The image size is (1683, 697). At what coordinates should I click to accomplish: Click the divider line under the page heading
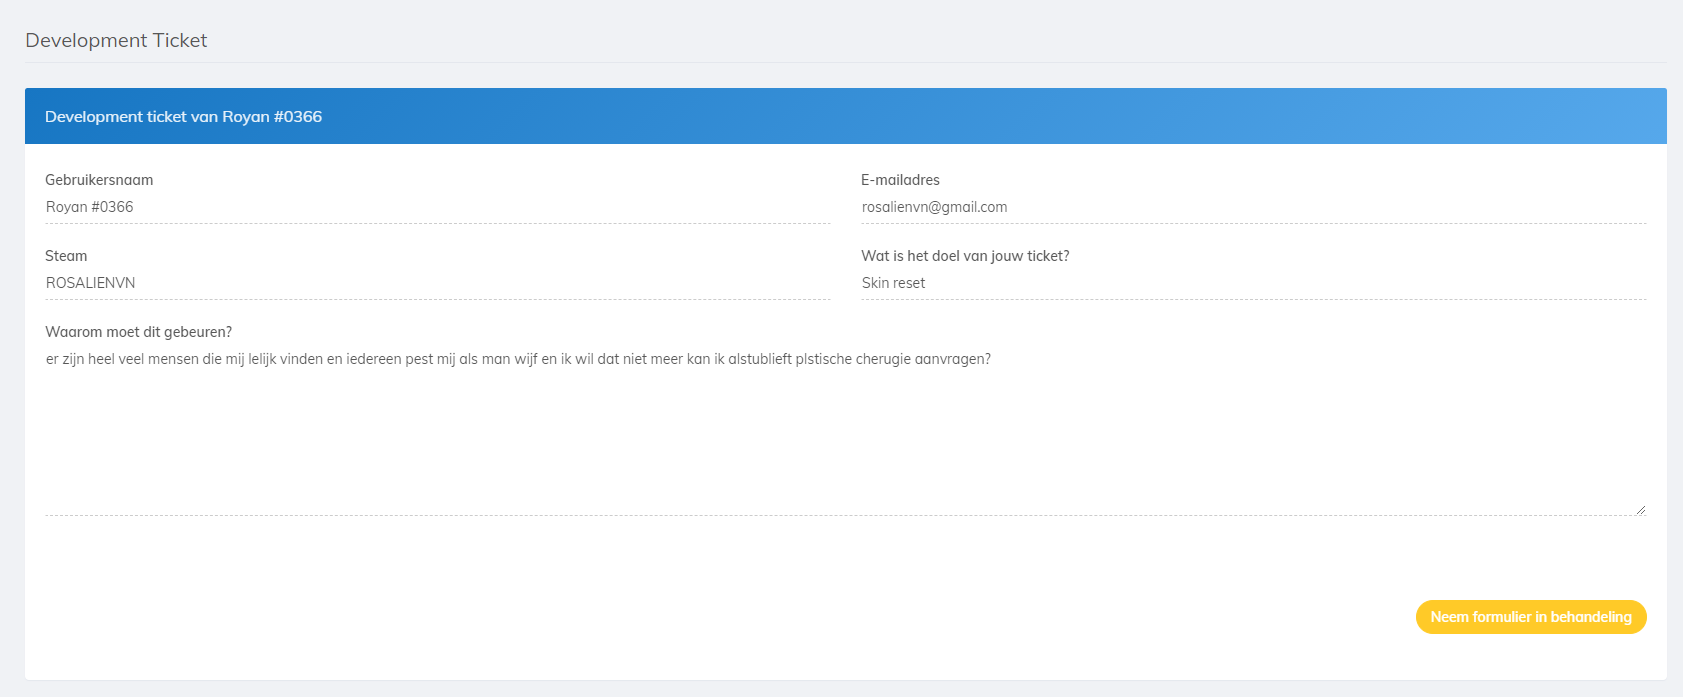click(x=845, y=62)
